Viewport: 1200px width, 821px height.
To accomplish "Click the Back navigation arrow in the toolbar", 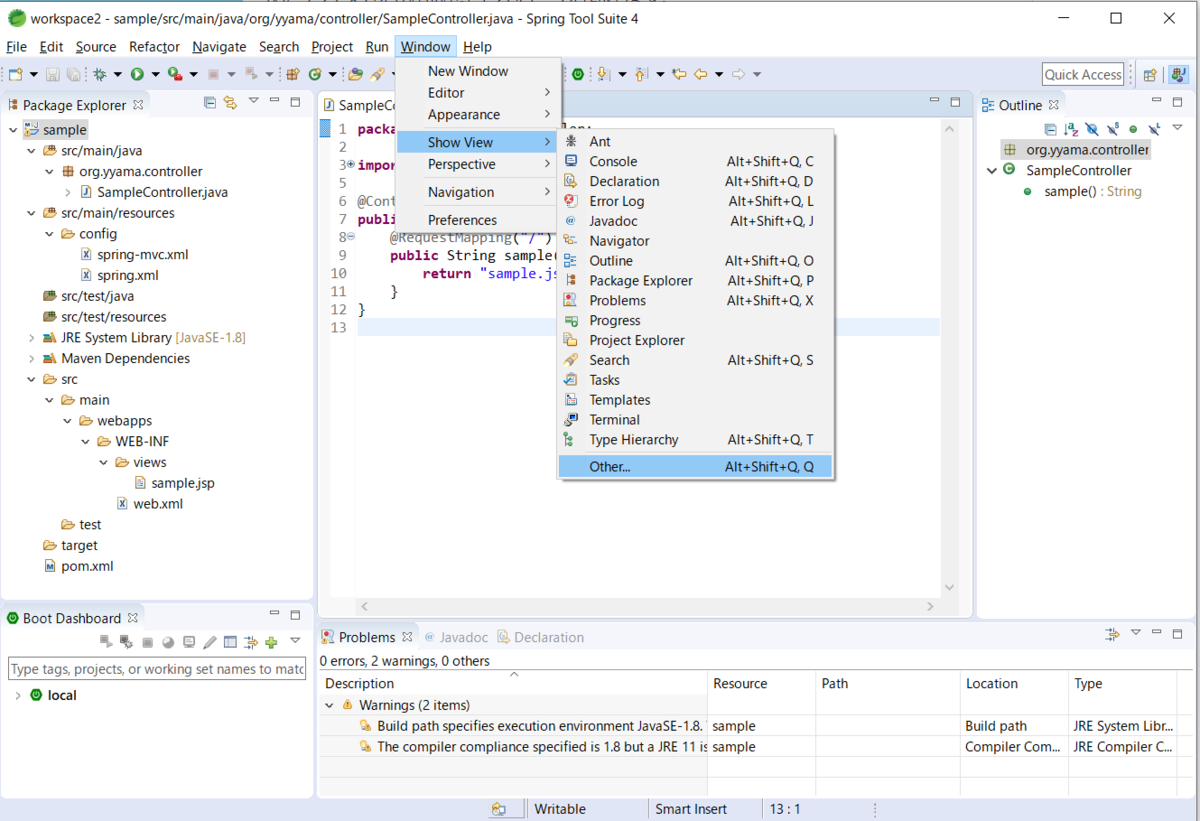I will pos(701,74).
